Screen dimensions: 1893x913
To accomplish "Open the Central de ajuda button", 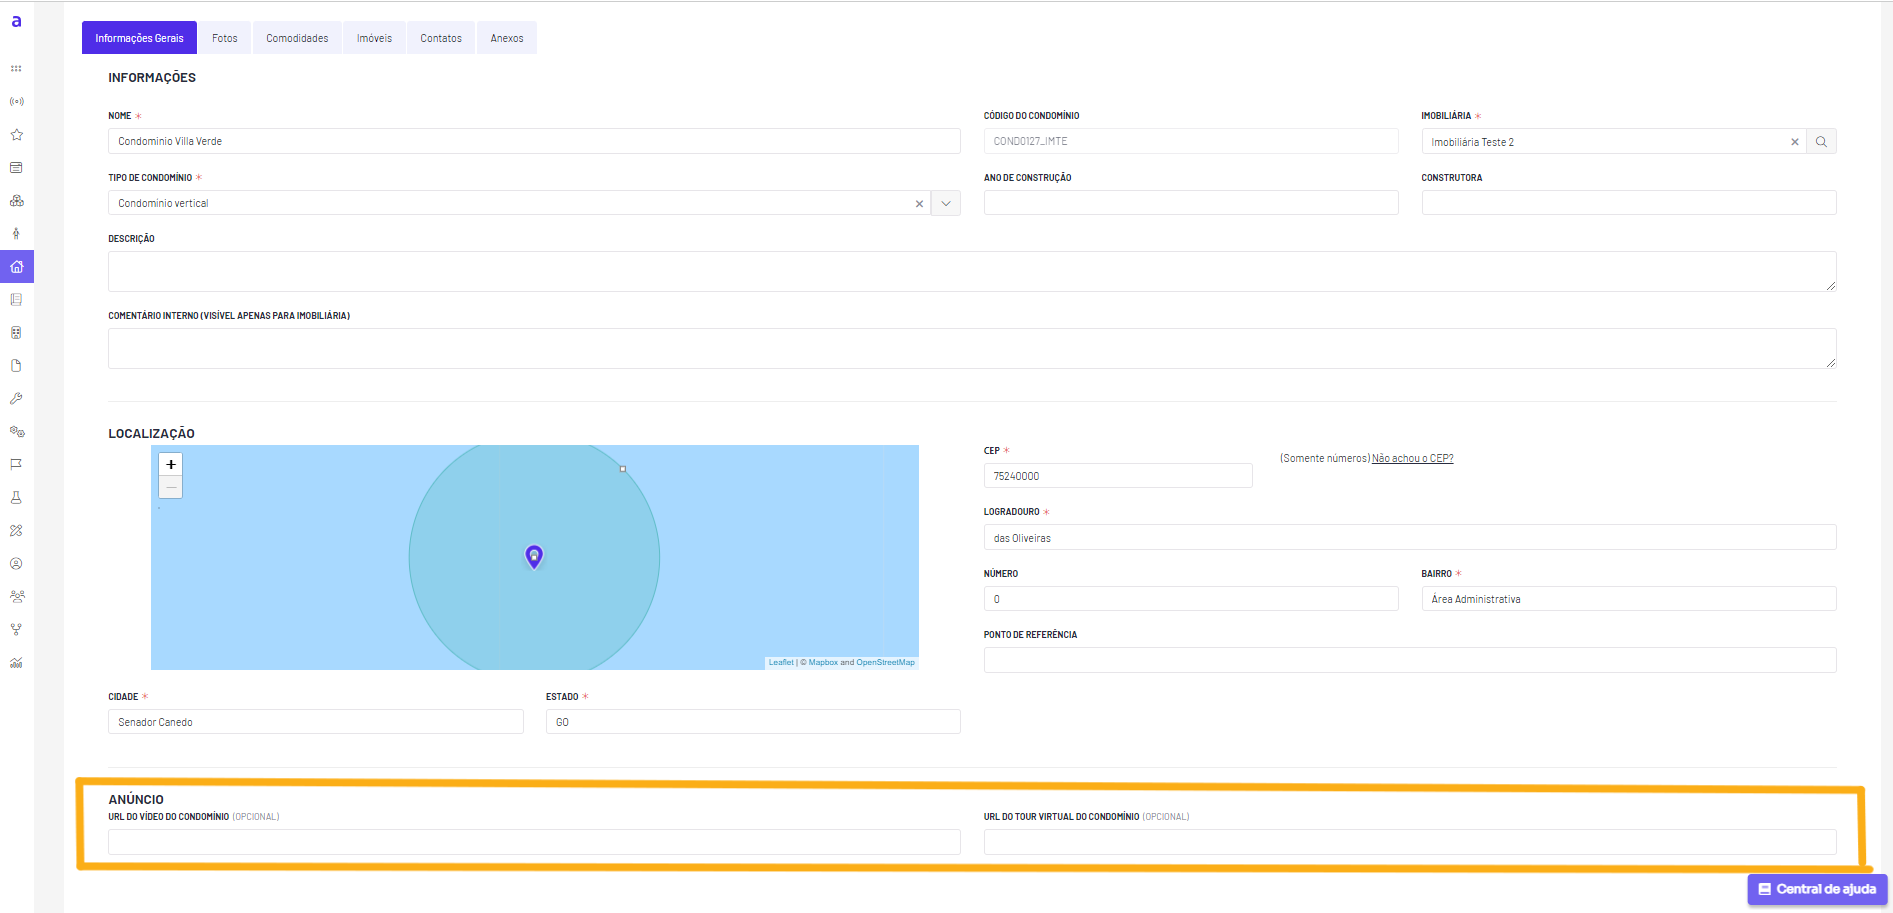I will (1817, 889).
